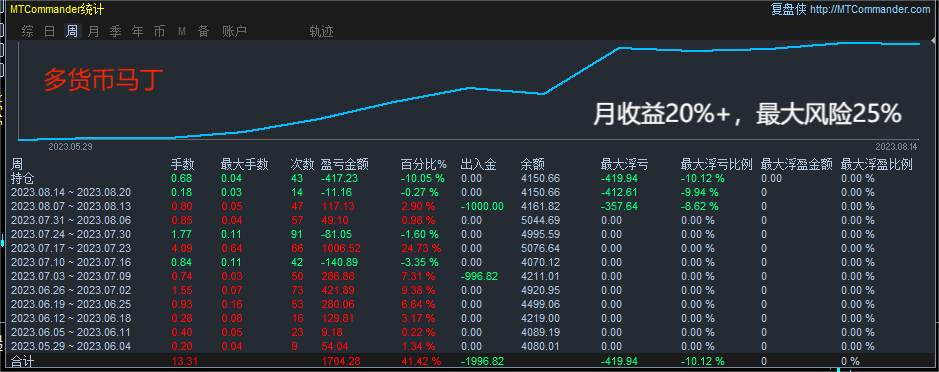Click the 最大浮亏比例 column header
939x372 pixels.
(x=717, y=165)
